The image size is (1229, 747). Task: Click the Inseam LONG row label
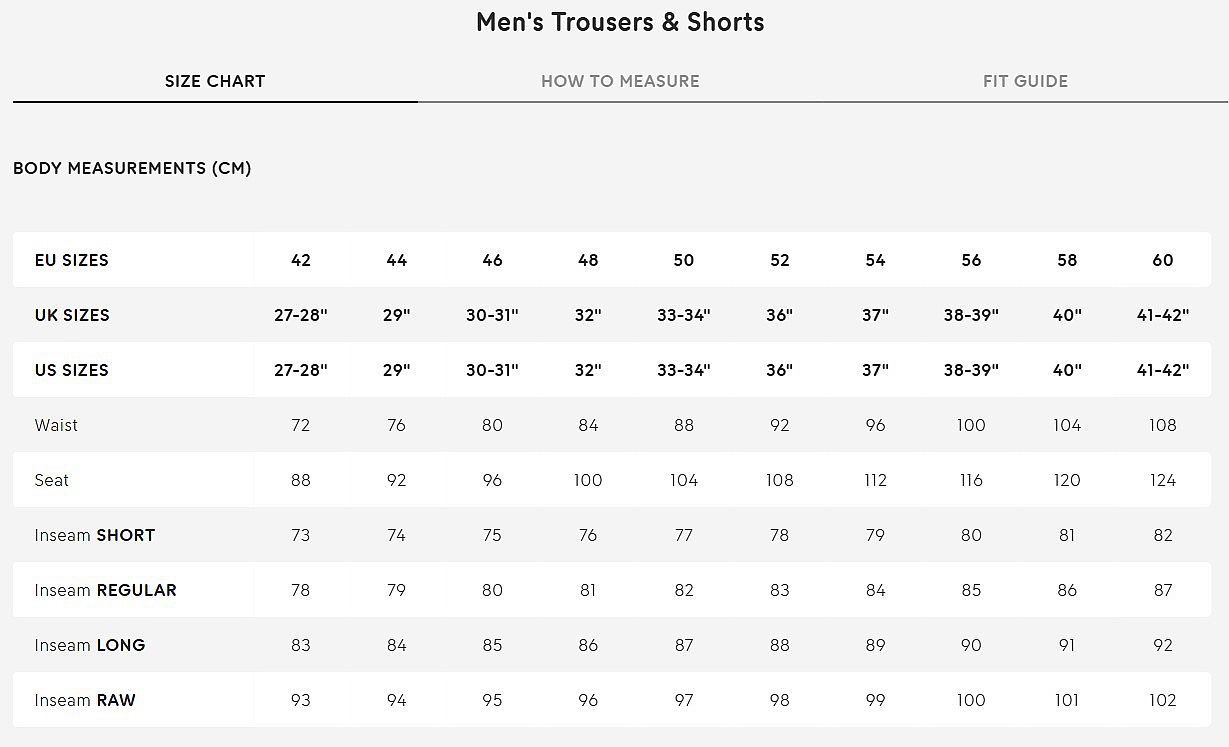[x=90, y=645]
